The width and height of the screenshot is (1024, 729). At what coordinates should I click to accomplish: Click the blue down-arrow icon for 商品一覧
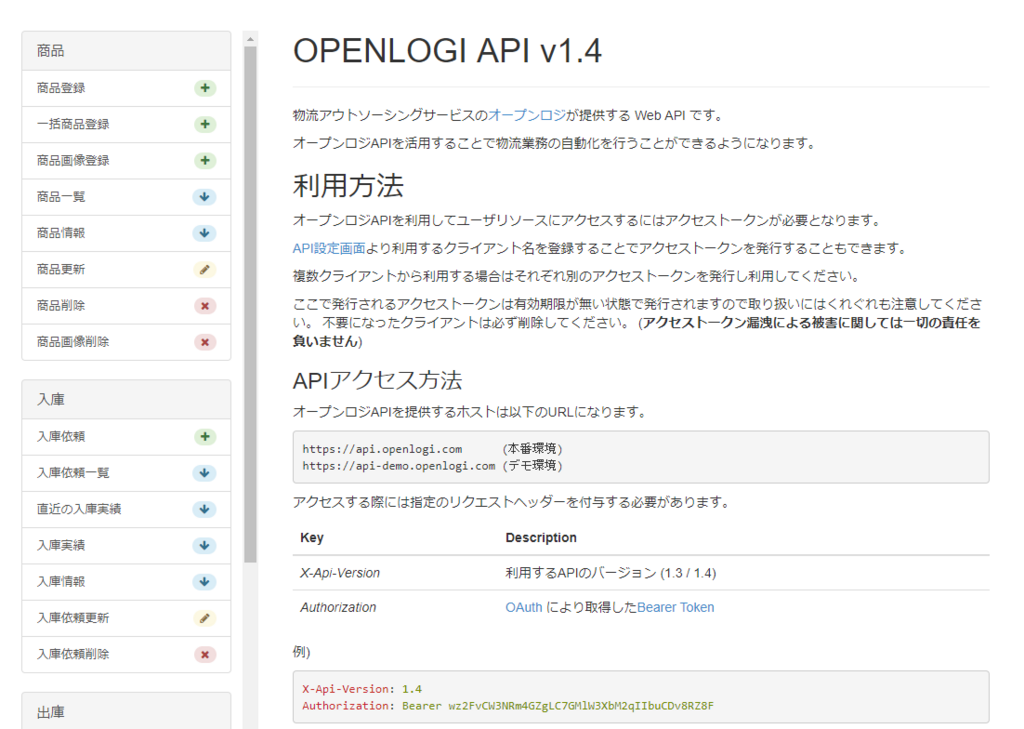pos(204,197)
